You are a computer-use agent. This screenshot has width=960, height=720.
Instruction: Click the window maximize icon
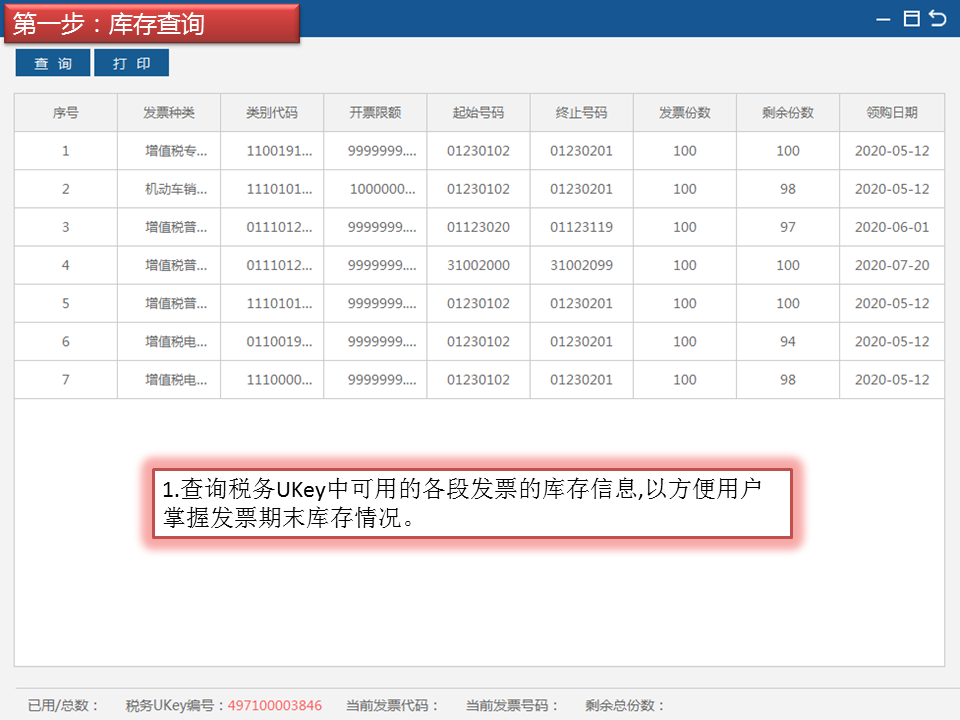pyautogui.click(x=912, y=19)
